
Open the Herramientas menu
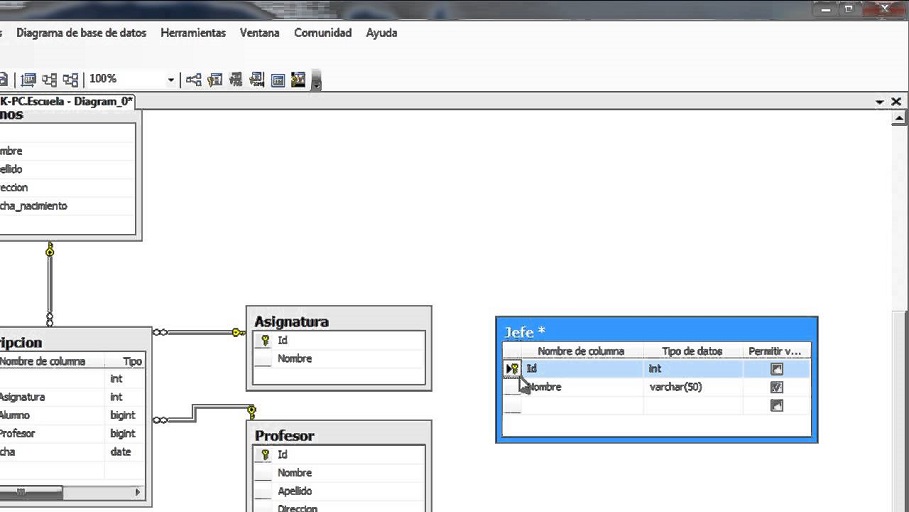pyautogui.click(x=193, y=33)
